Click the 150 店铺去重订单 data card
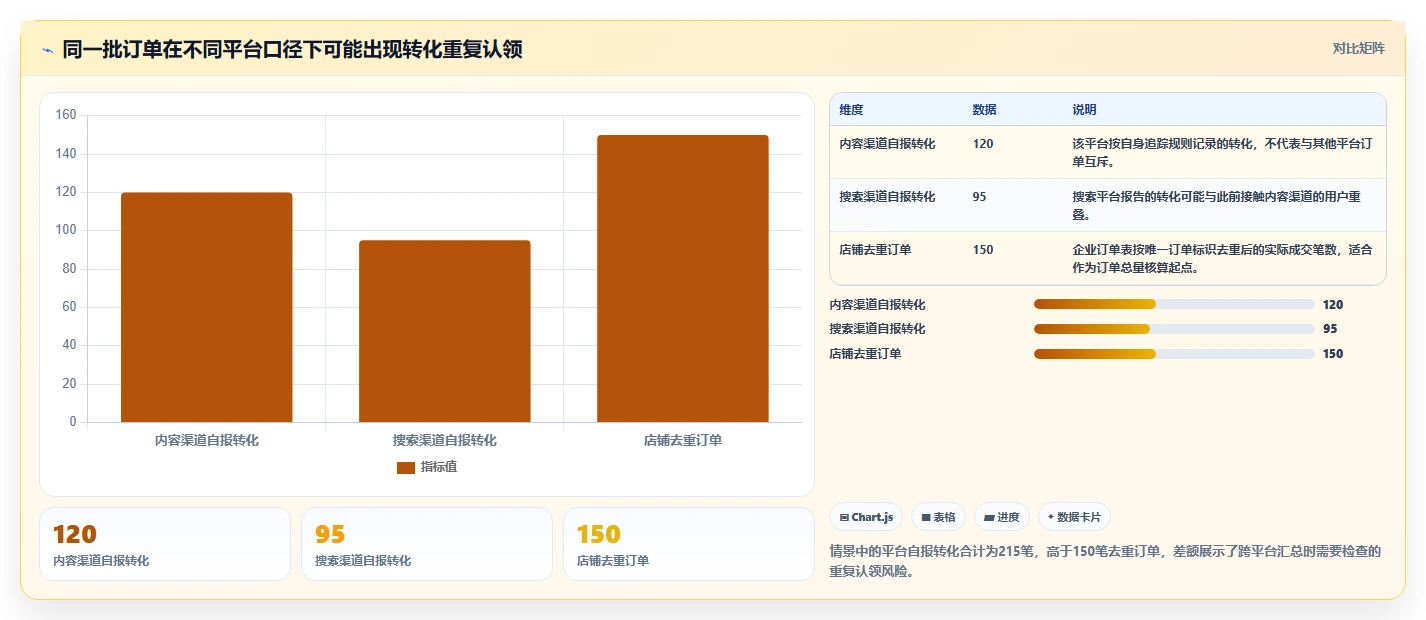Image resolution: width=1426 pixels, height=620 pixels. coord(689,544)
